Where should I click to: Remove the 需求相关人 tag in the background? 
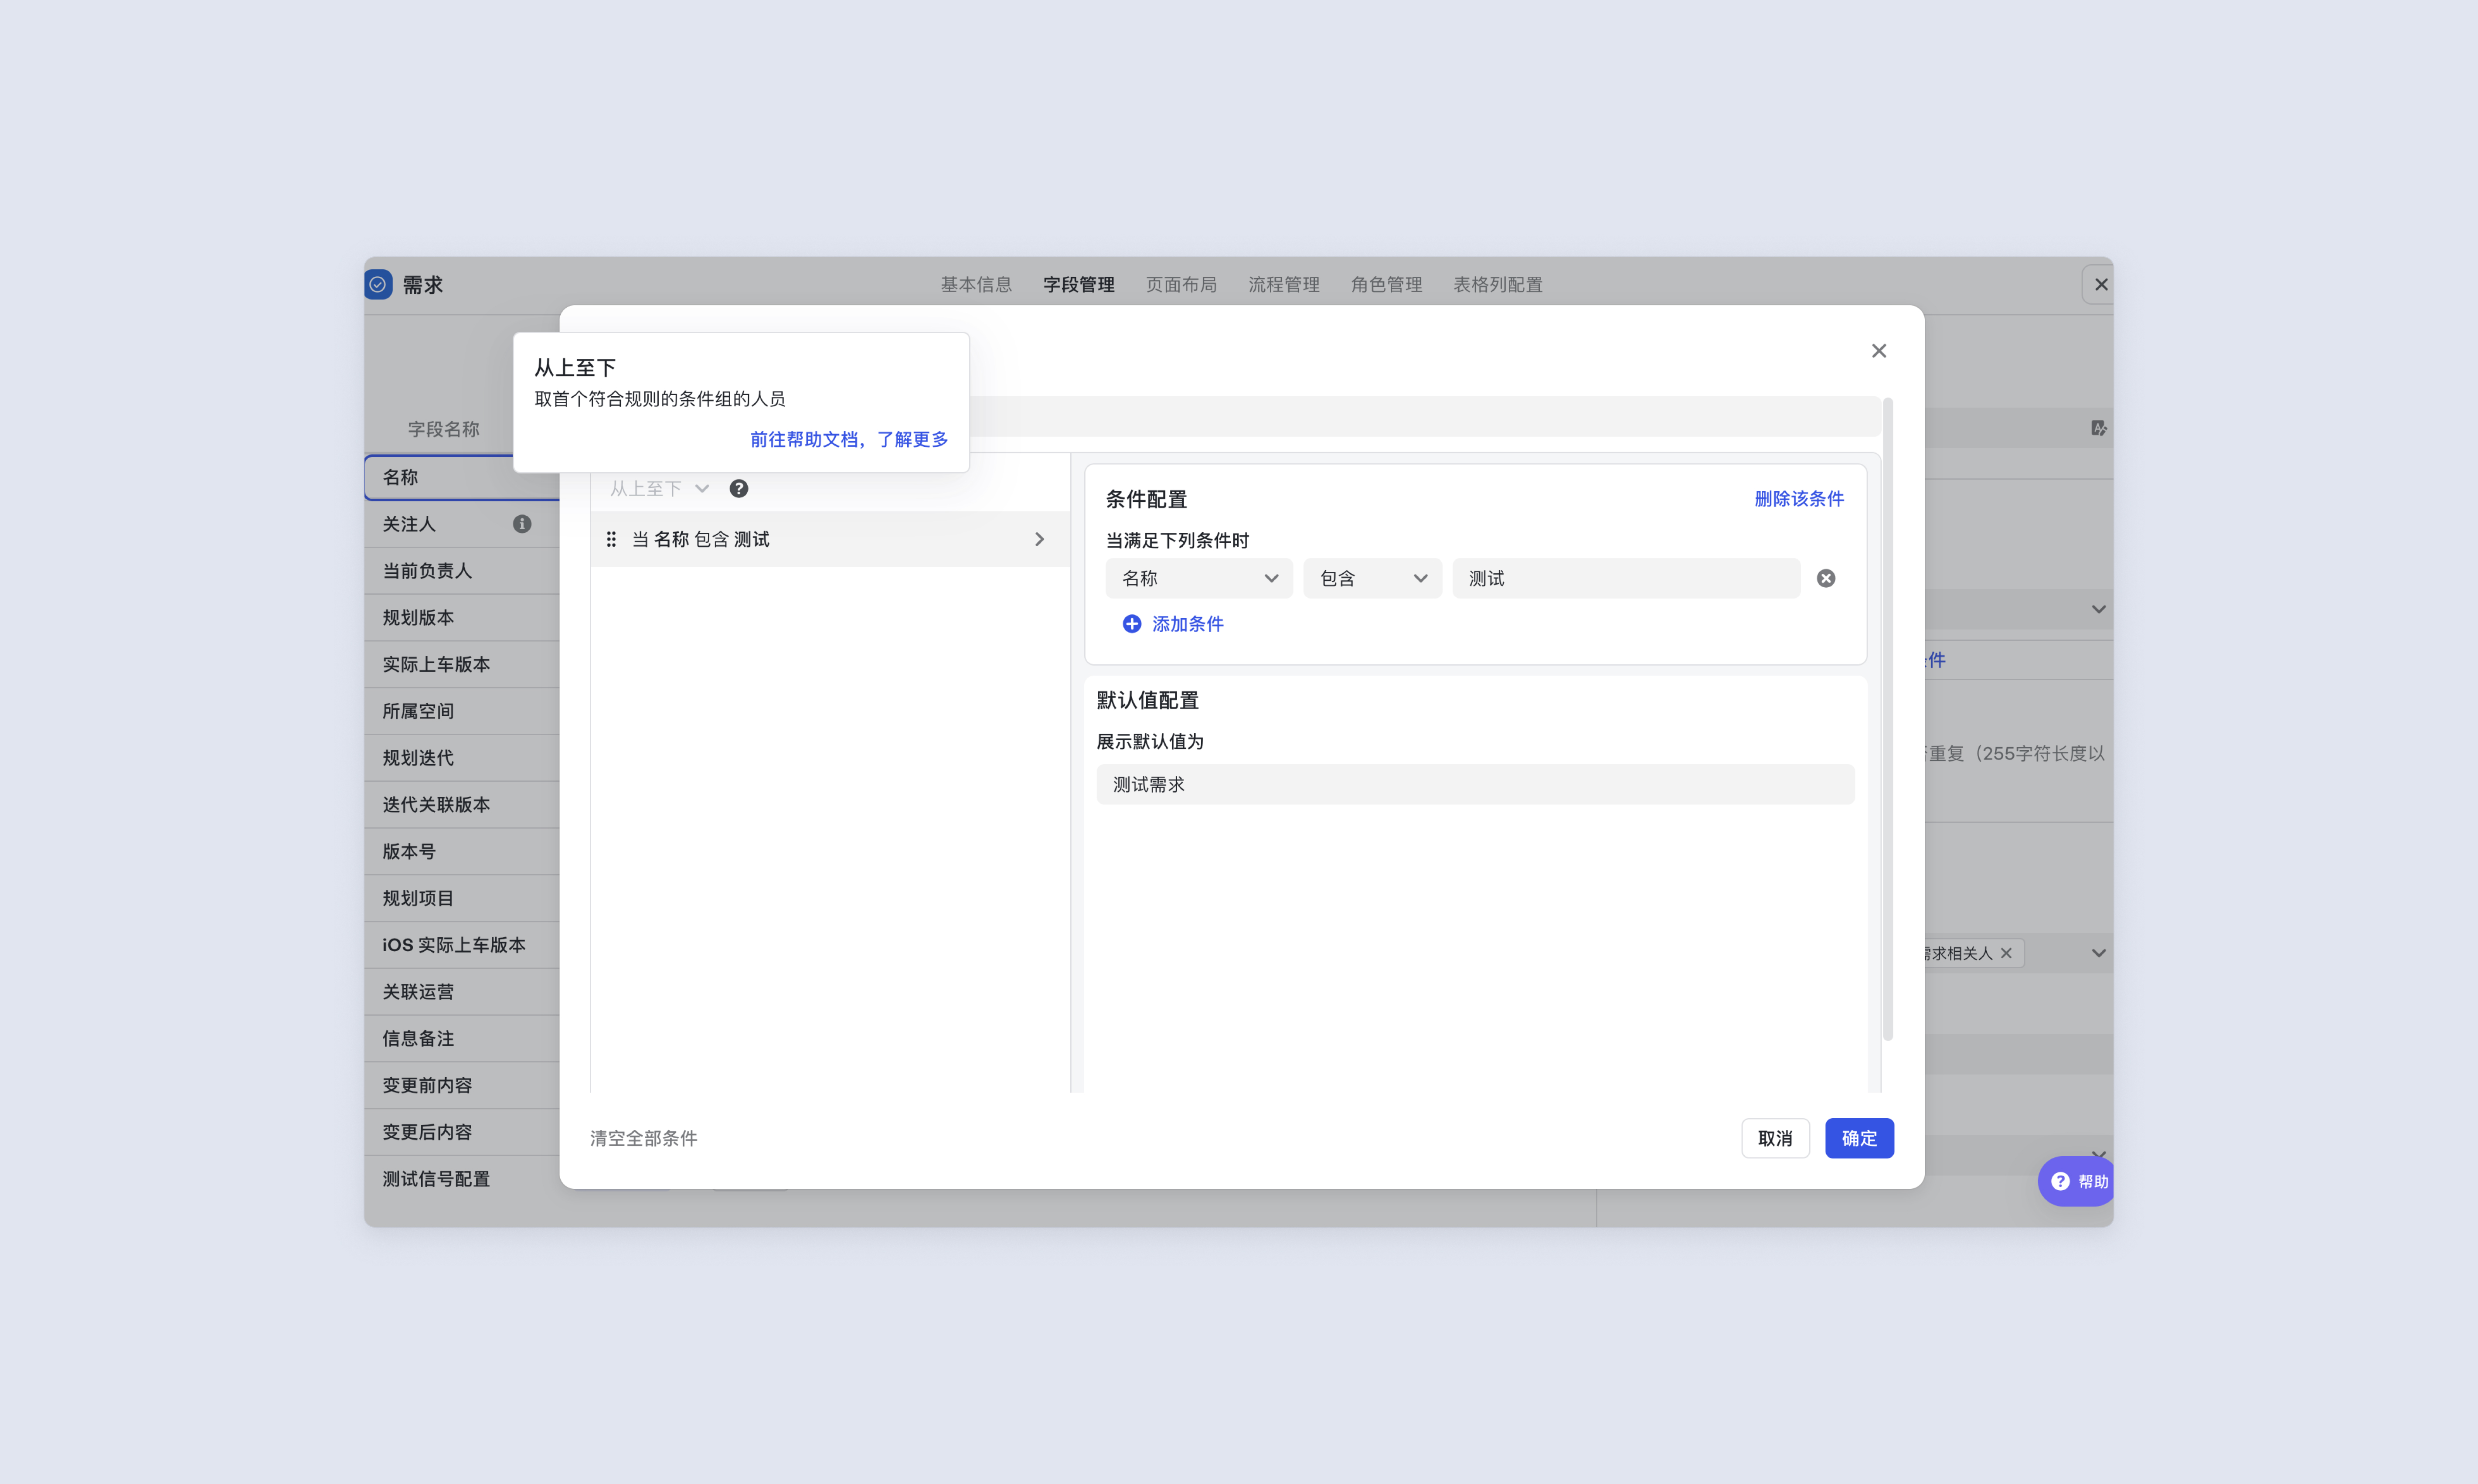point(2006,953)
